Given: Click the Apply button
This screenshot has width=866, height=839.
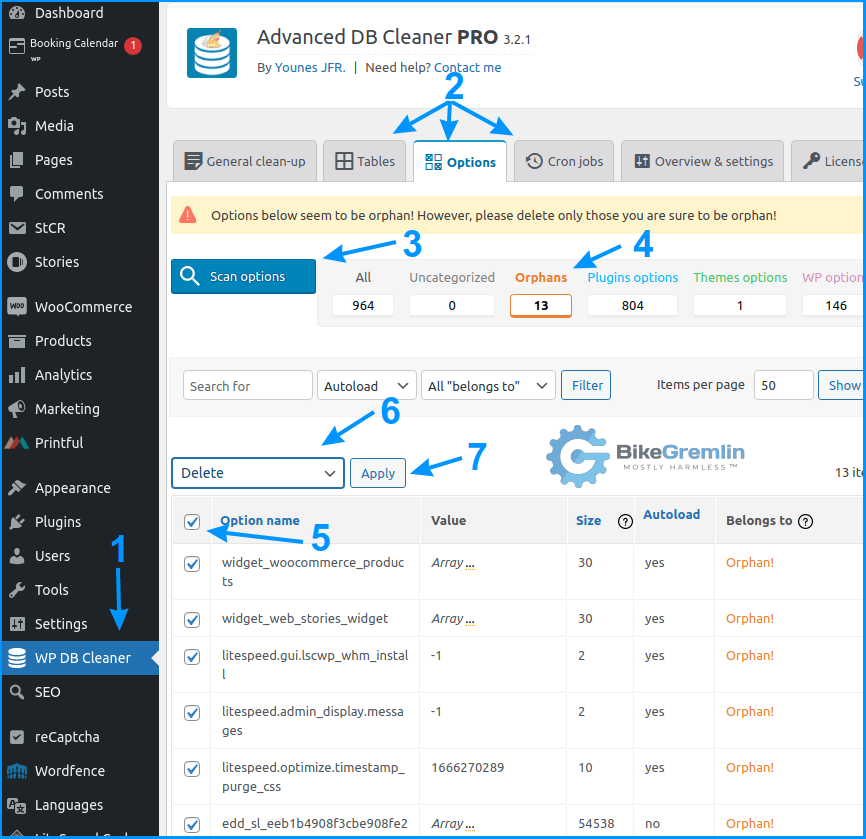Looking at the screenshot, I should click(378, 473).
